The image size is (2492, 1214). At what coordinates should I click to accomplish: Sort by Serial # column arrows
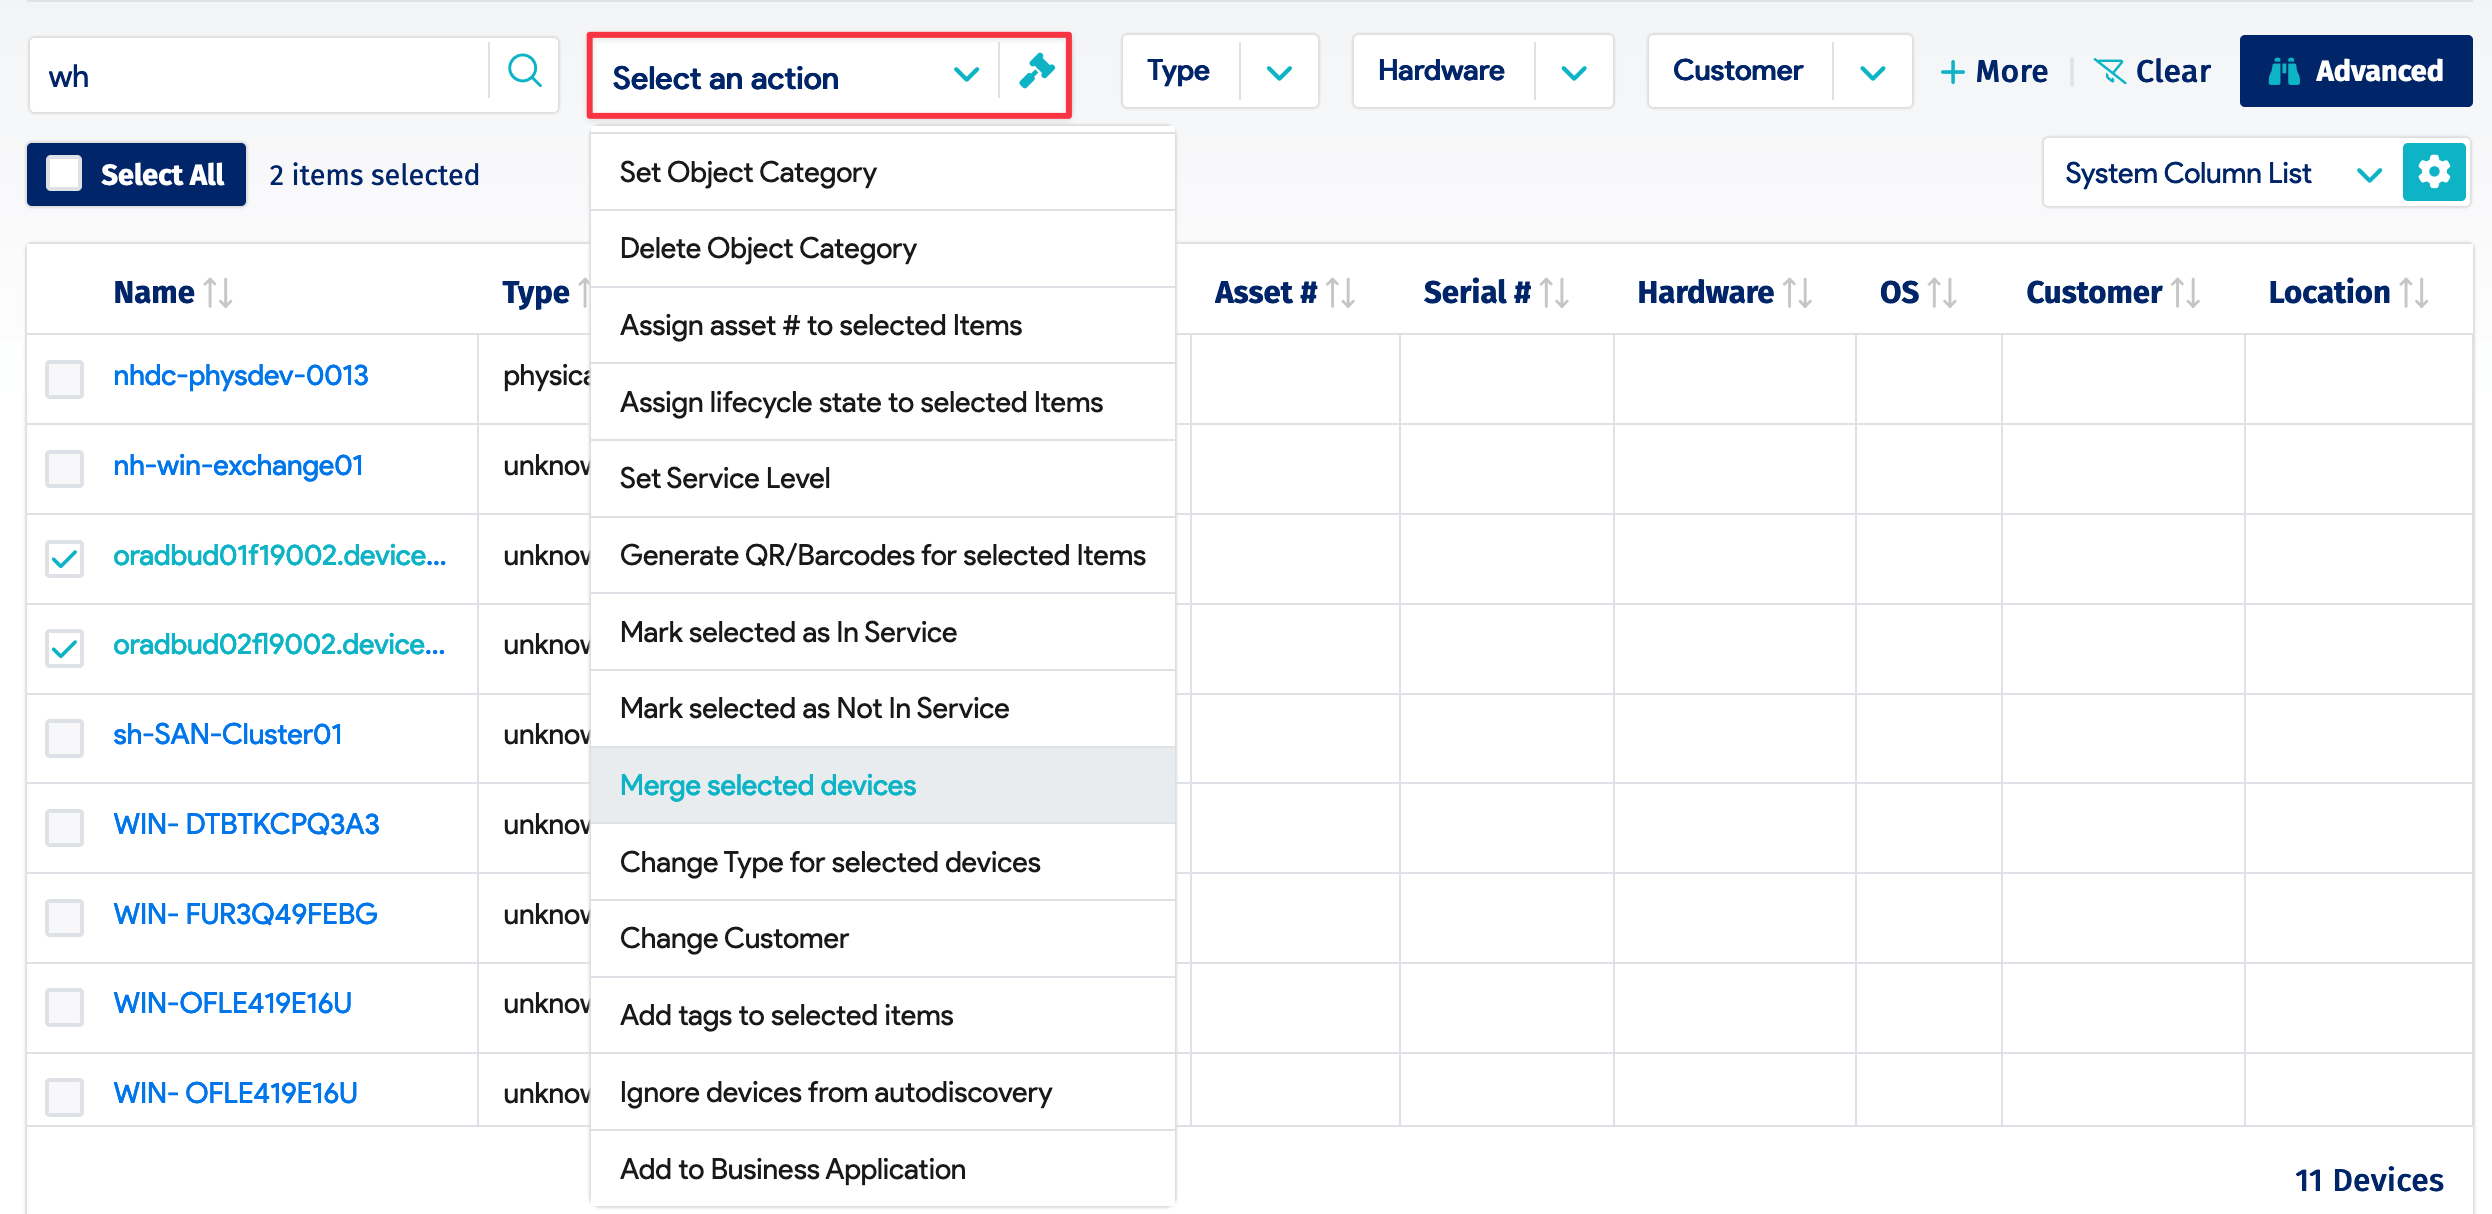click(x=1554, y=292)
